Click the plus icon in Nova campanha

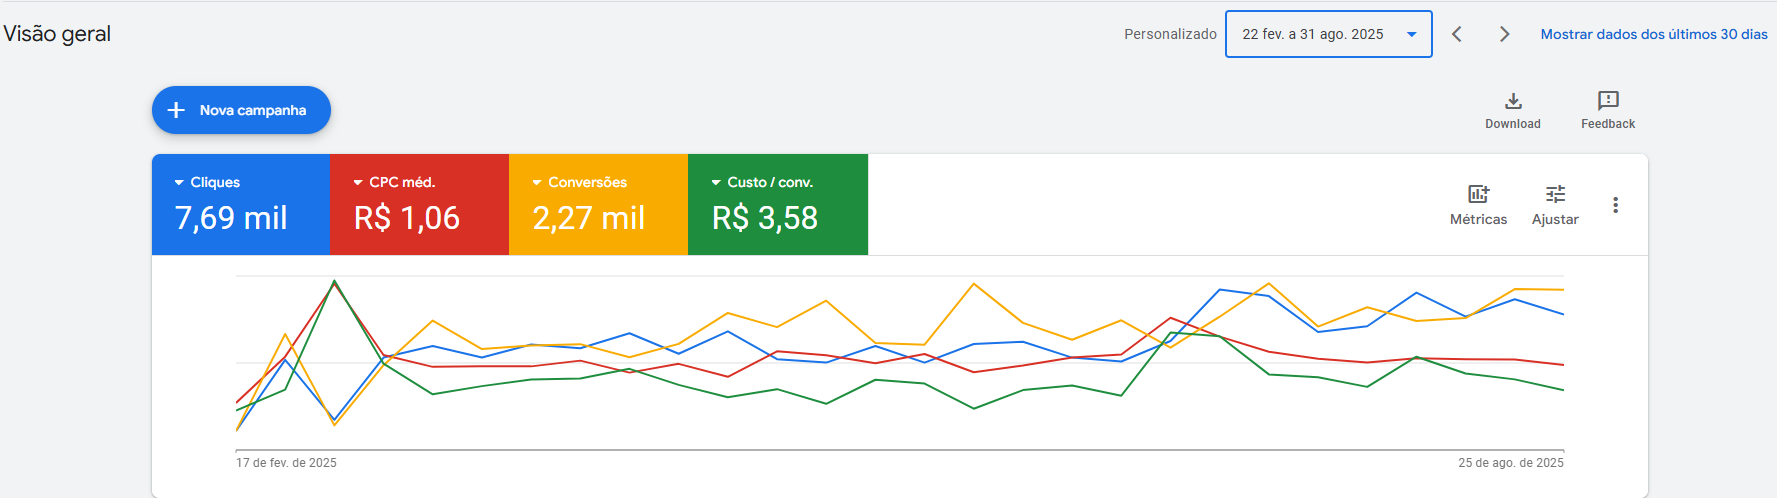point(176,110)
